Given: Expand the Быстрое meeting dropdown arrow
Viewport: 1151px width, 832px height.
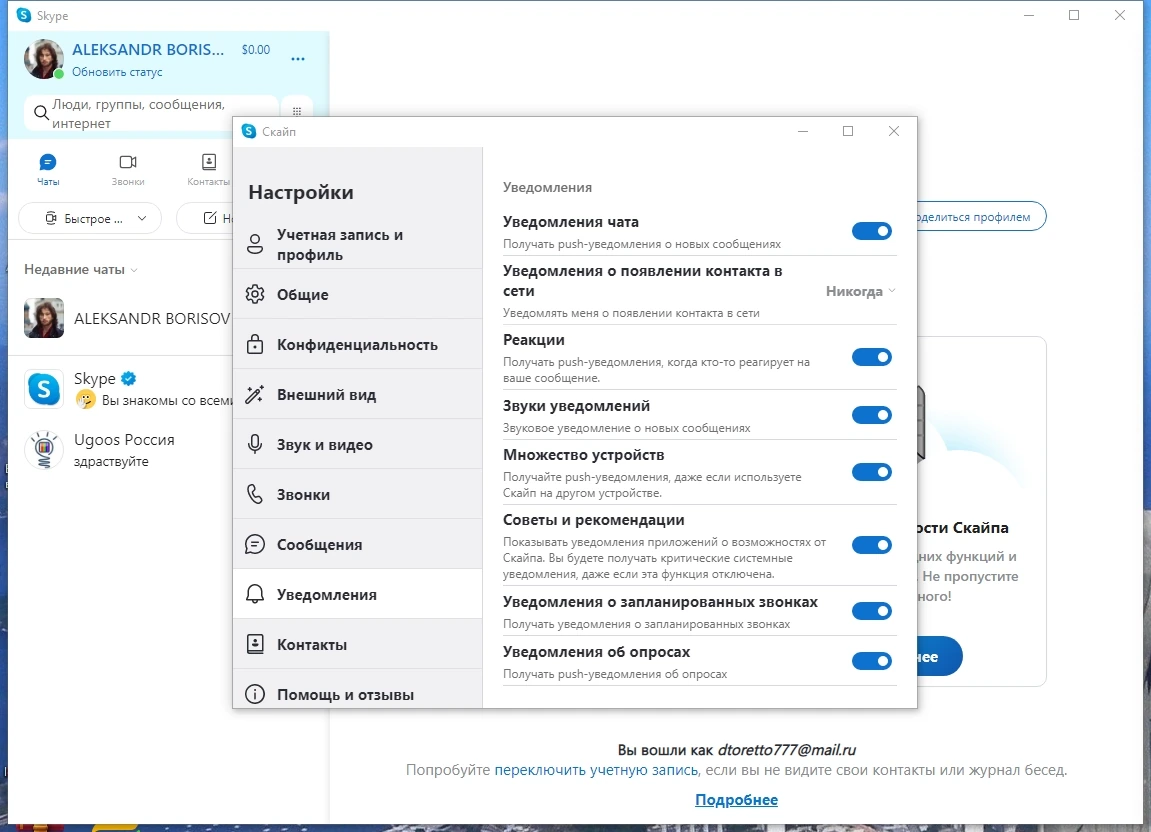Looking at the screenshot, I should click(142, 218).
